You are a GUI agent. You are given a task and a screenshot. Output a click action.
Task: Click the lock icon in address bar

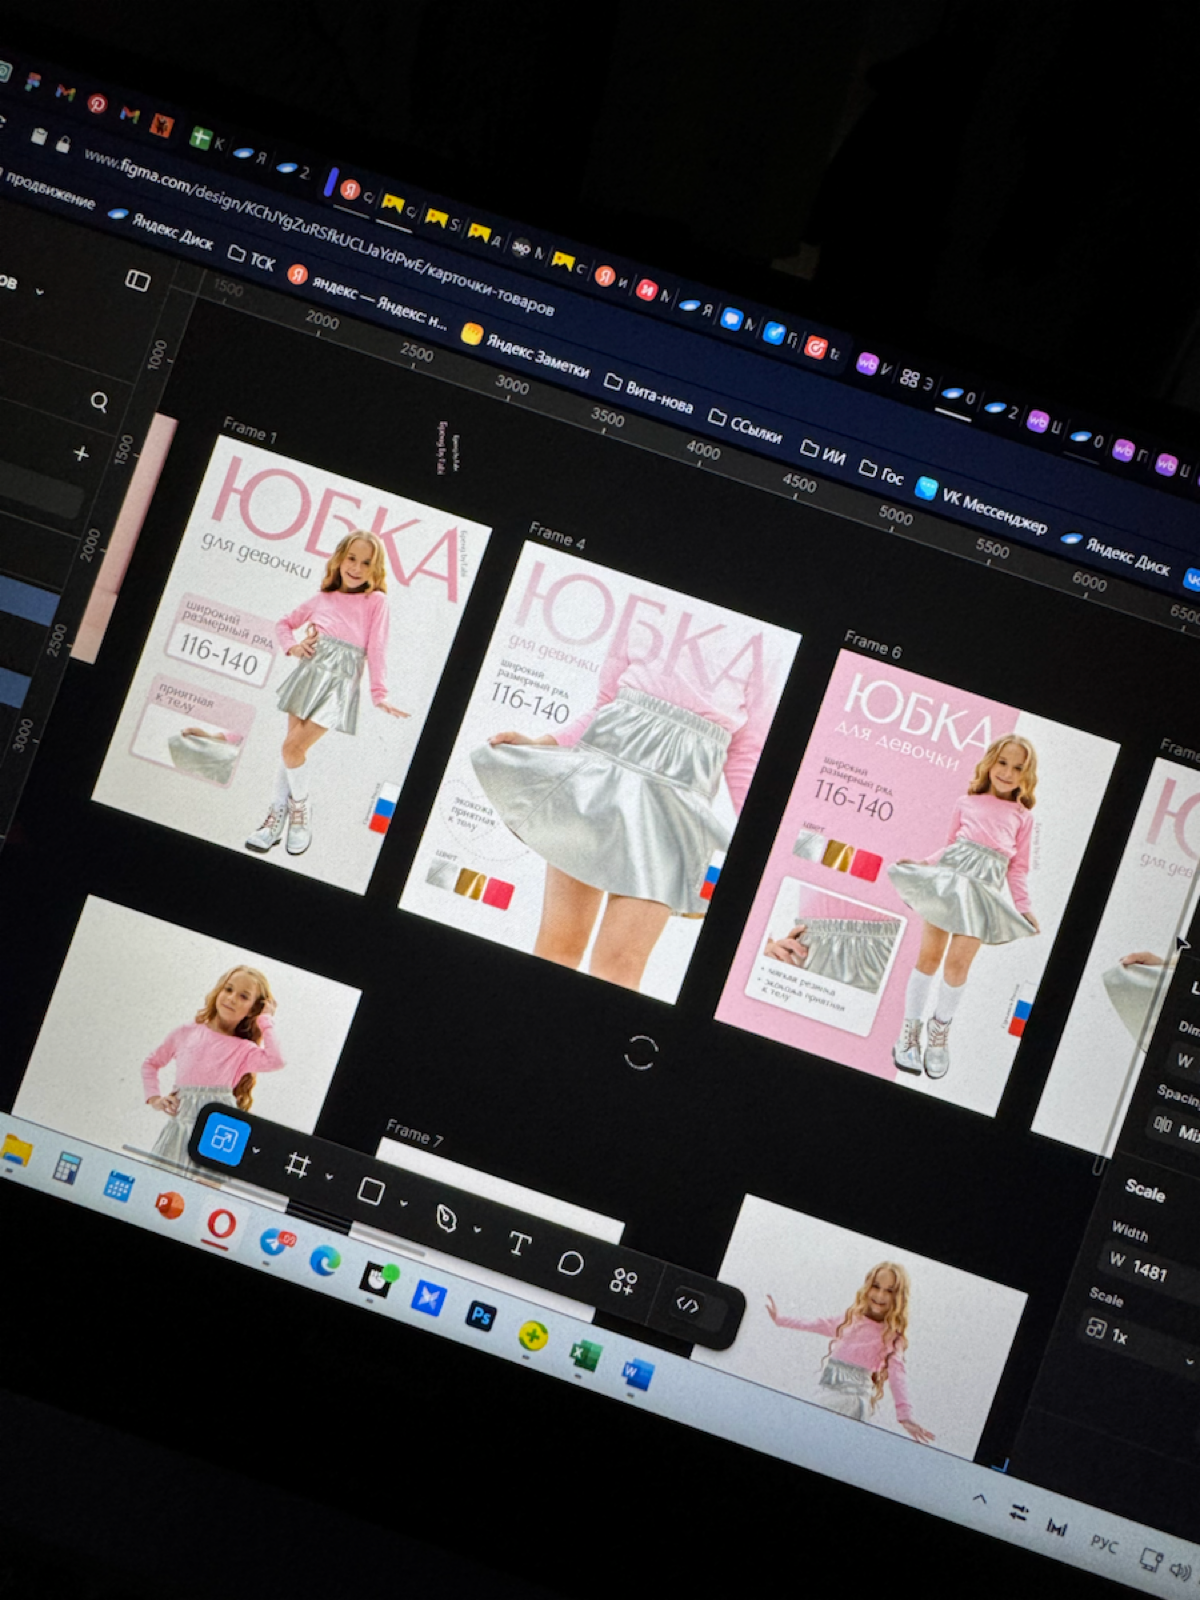pos(63,145)
